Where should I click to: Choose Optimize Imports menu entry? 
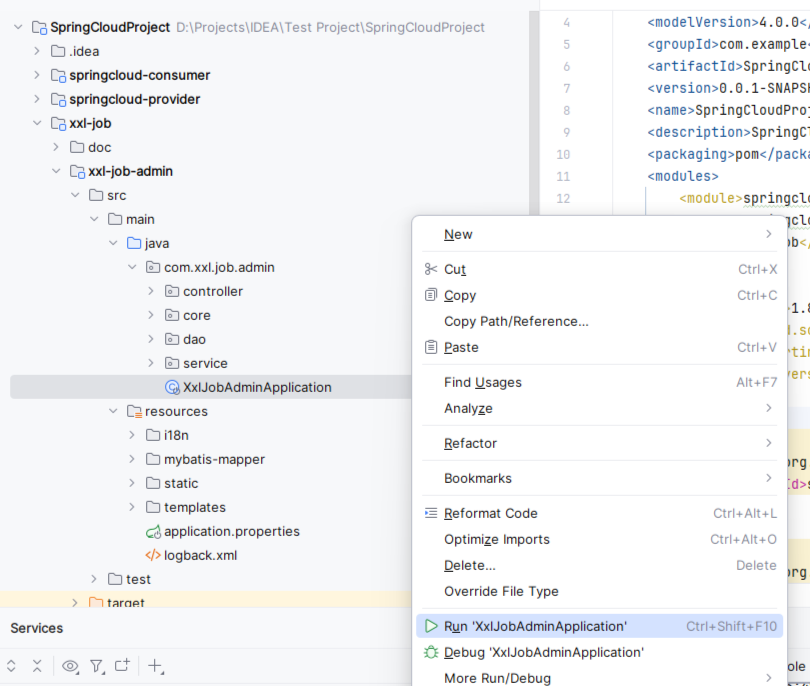599,539
